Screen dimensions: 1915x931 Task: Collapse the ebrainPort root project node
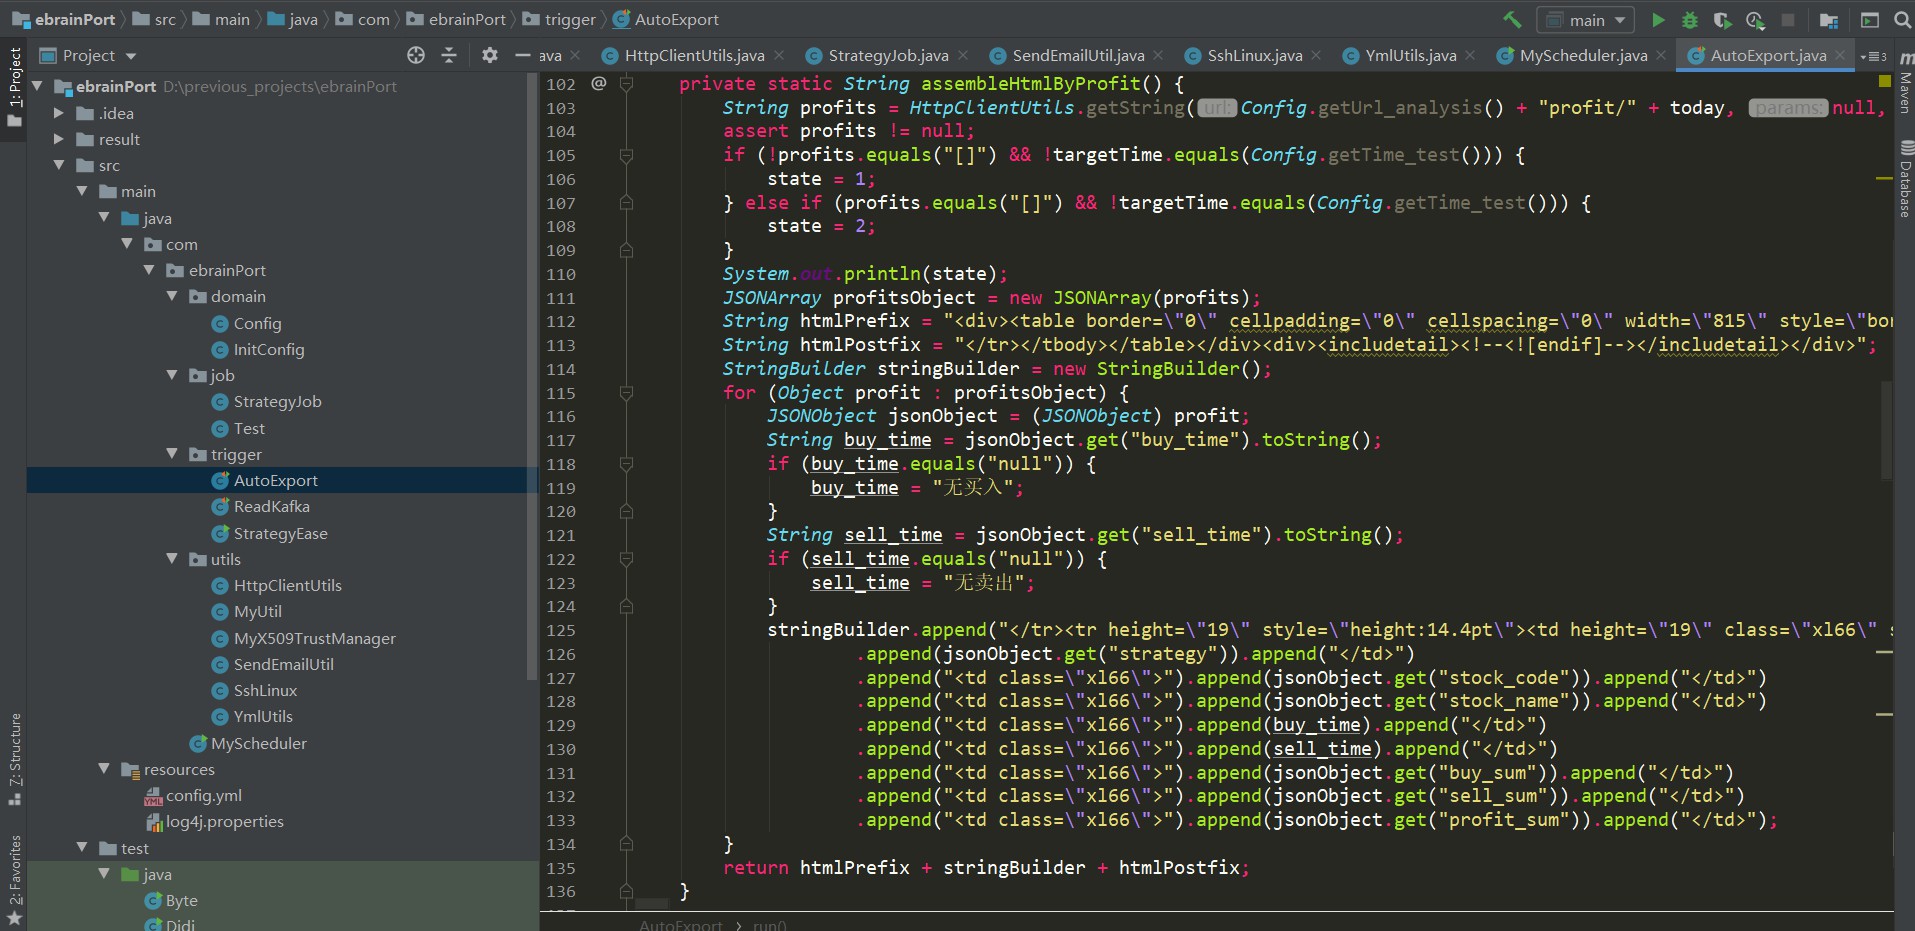(x=38, y=86)
